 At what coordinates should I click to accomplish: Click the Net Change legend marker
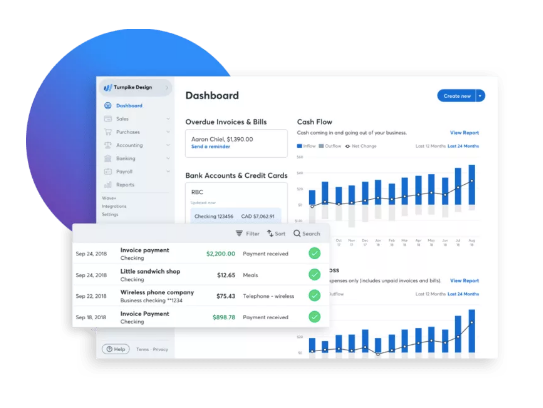point(348,146)
